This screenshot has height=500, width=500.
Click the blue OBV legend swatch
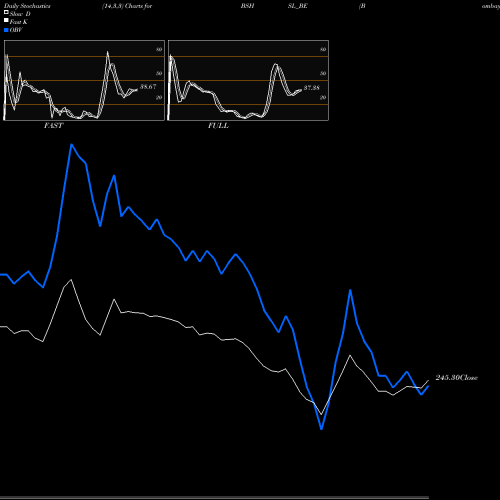(6, 30)
